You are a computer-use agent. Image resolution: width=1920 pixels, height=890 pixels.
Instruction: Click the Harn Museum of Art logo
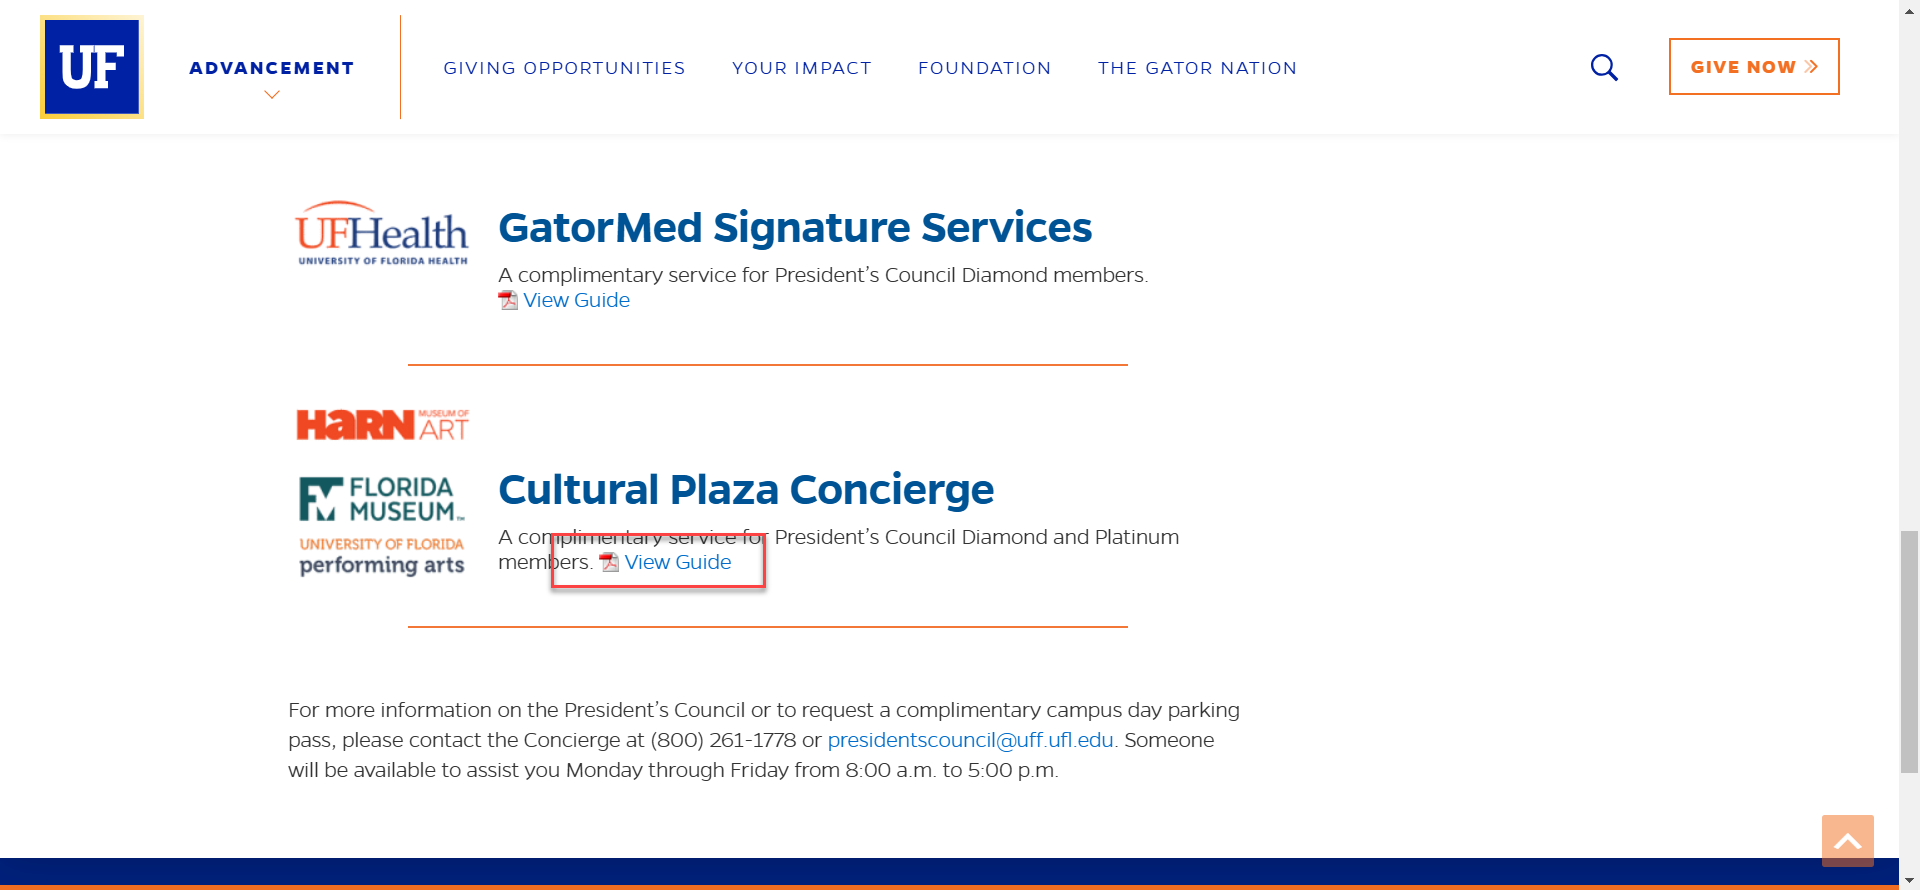click(382, 425)
